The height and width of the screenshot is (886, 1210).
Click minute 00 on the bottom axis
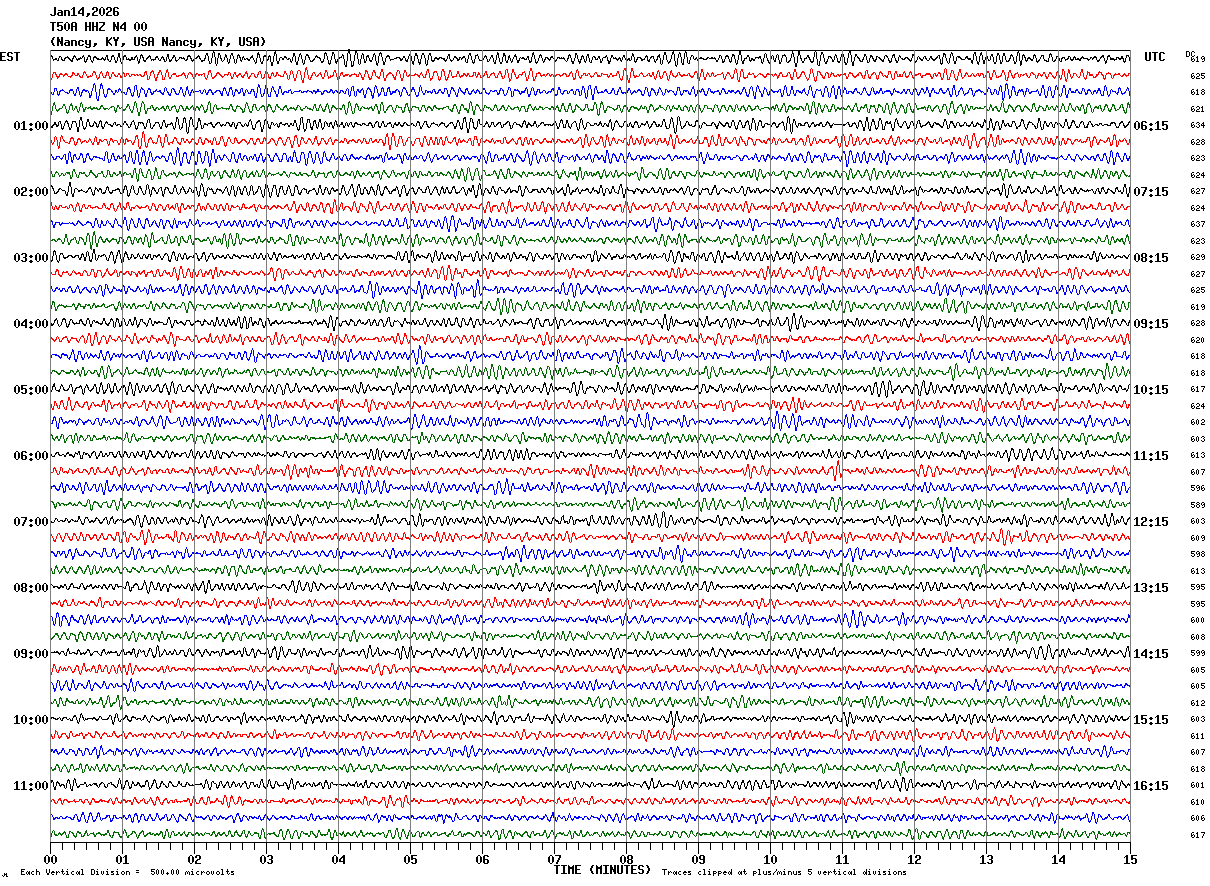coord(50,859)
